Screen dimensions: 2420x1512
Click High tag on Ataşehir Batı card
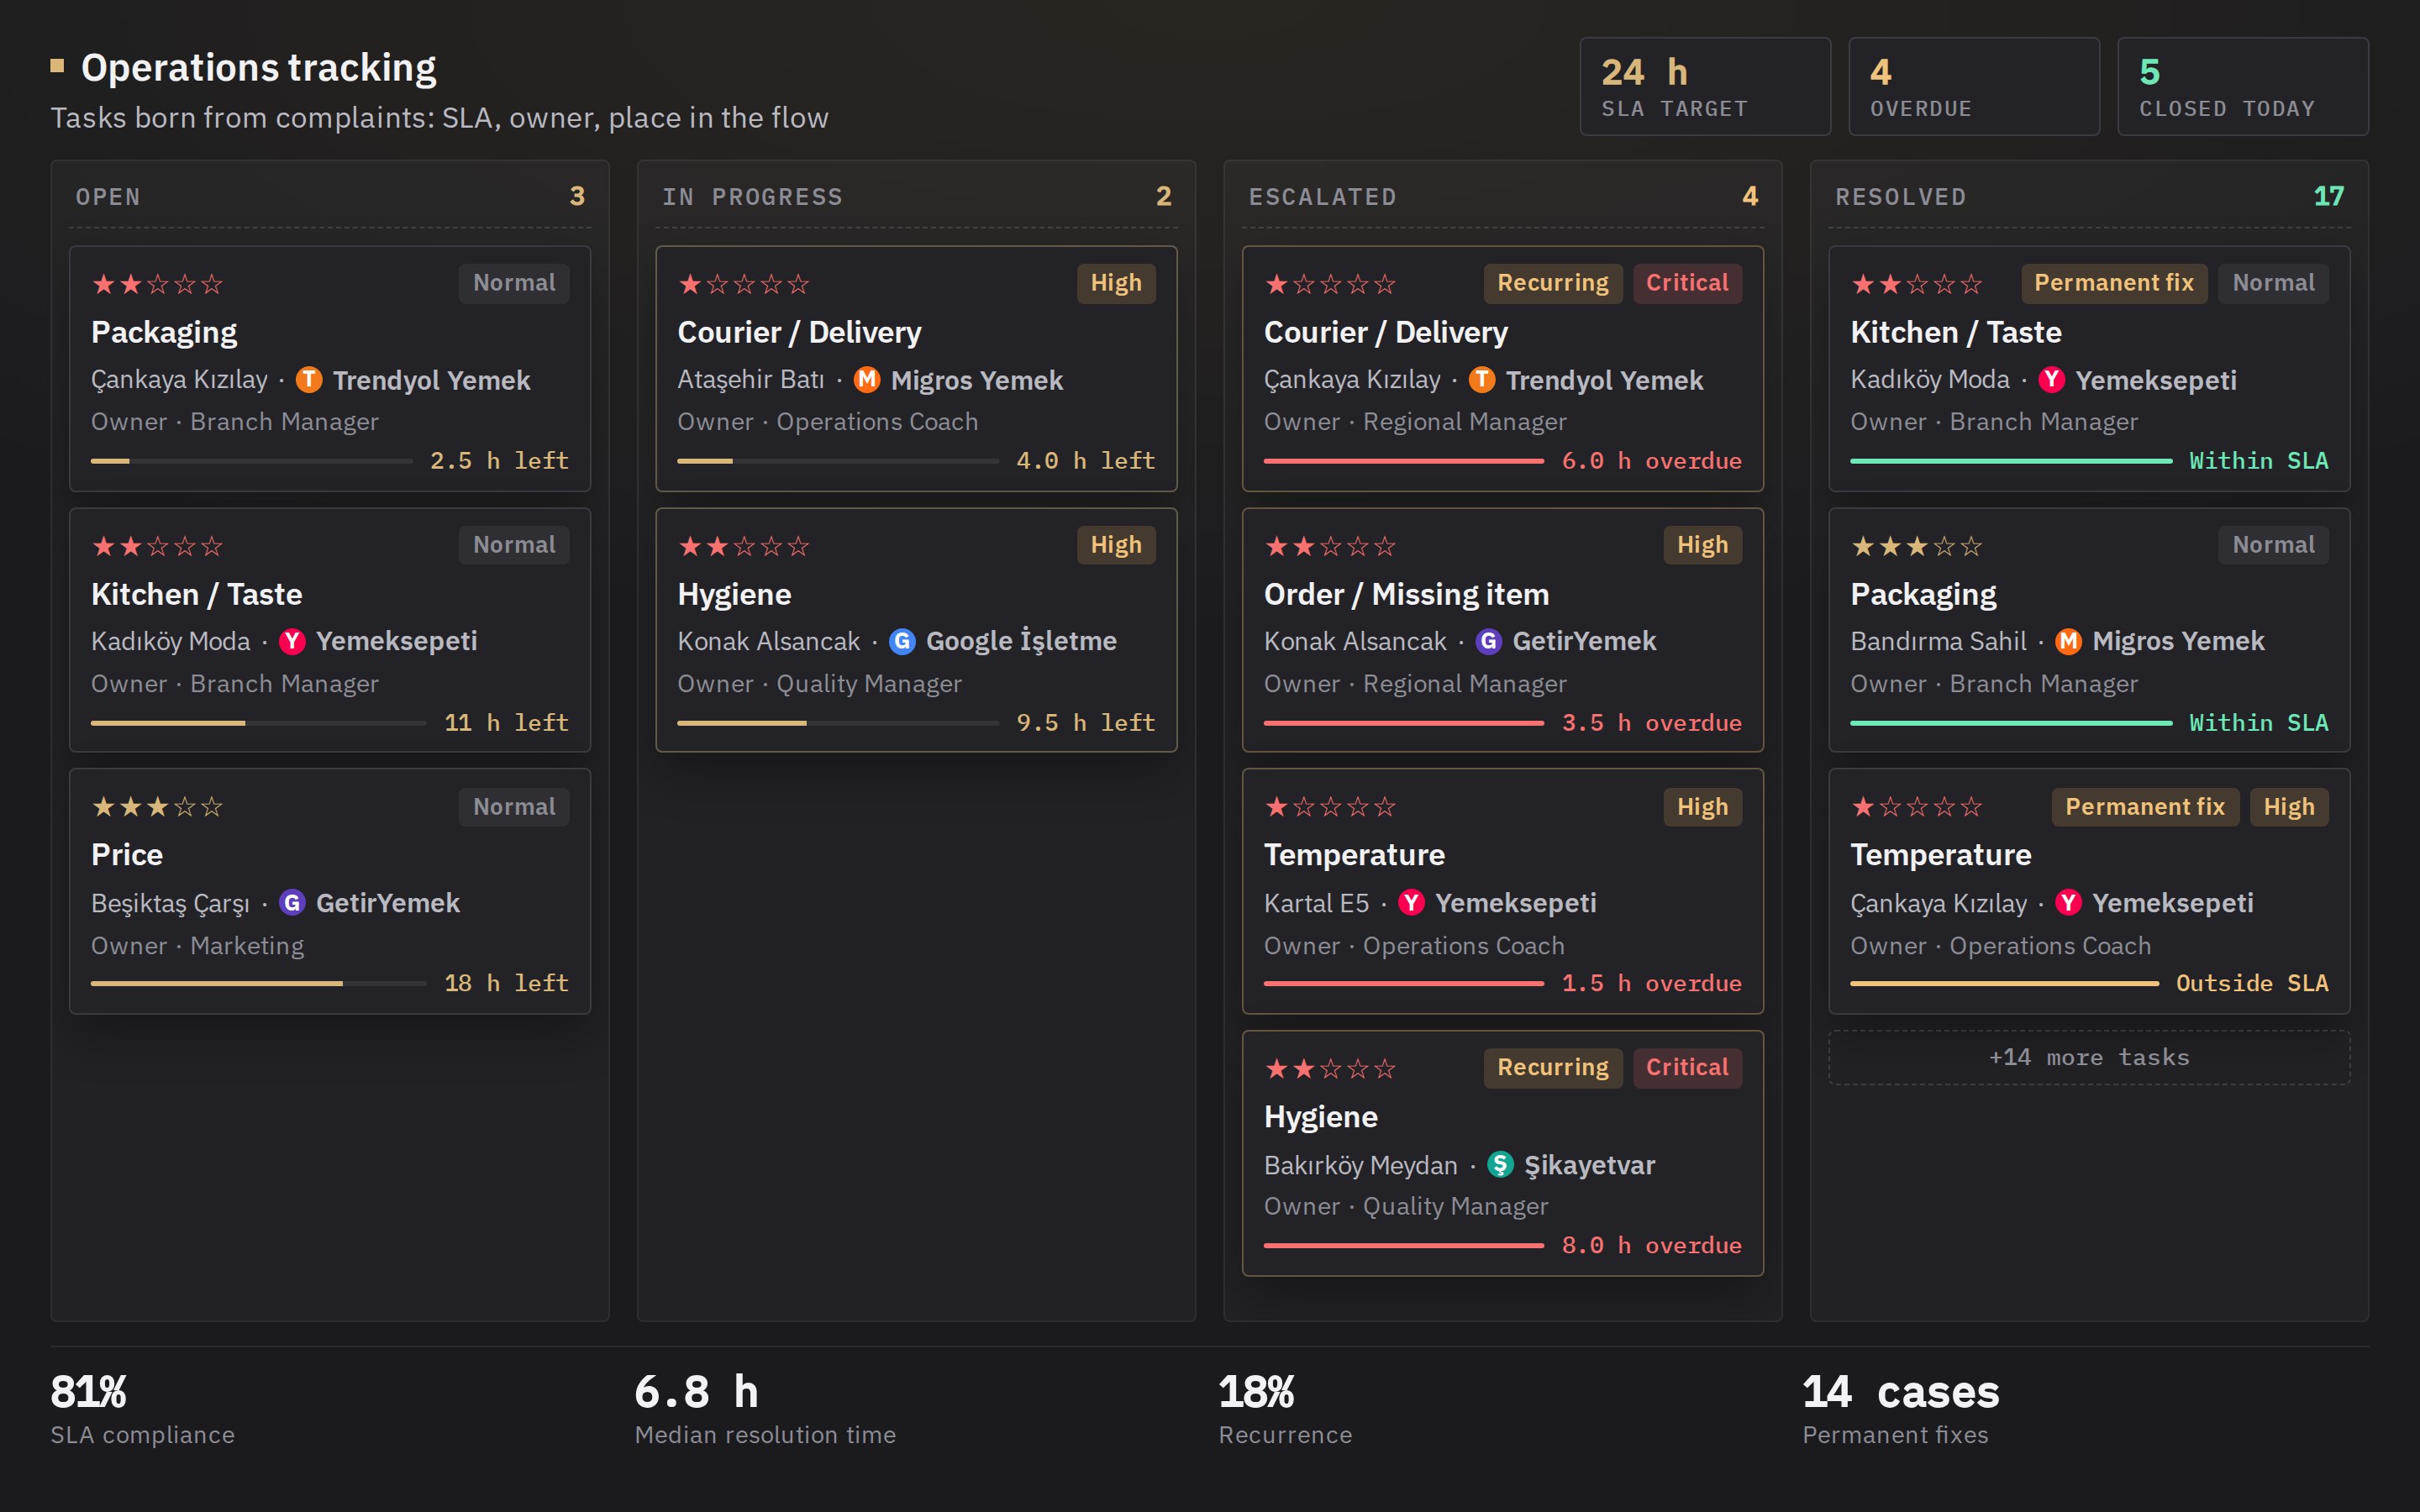(1116, 283)
